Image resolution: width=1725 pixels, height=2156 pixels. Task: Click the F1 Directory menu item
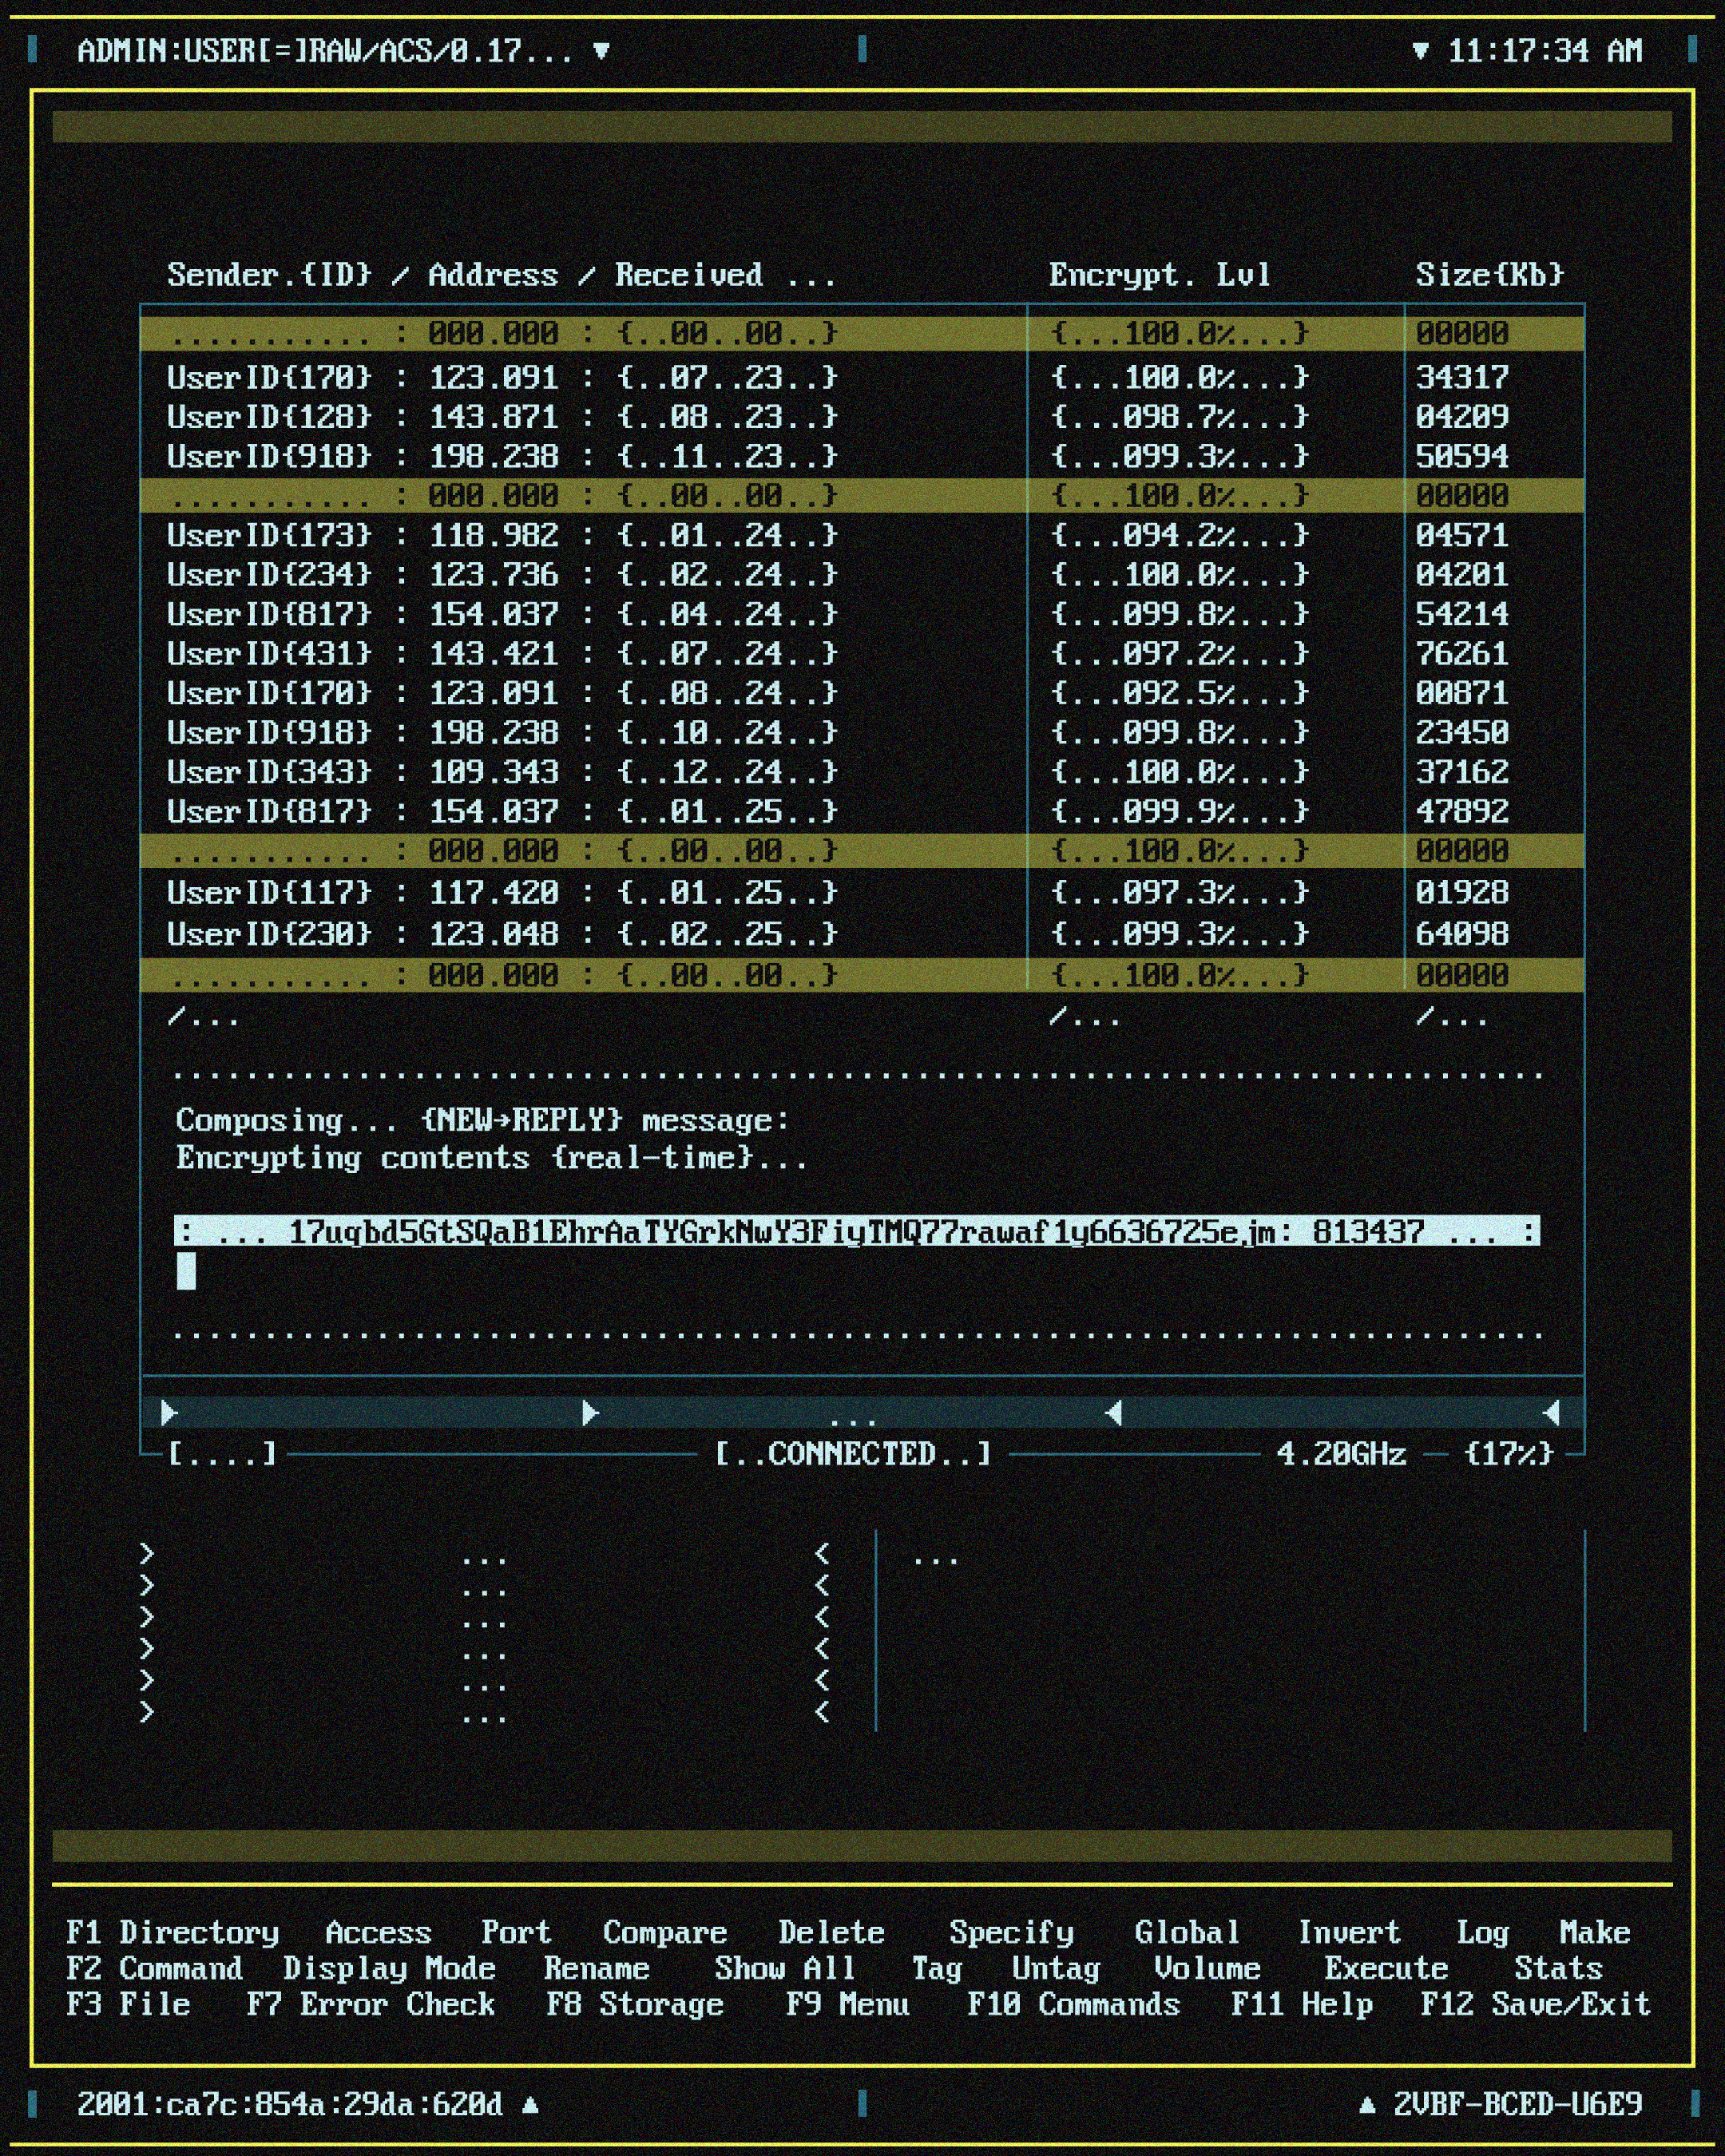pyautogui.click(x=173, y=1932)
